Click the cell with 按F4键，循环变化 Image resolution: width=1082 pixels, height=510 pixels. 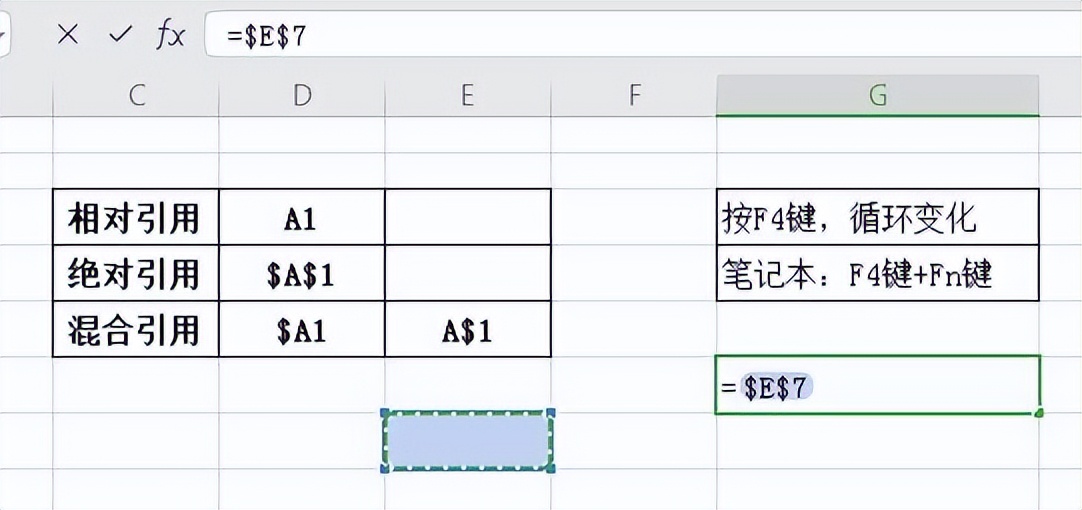(878, 217)
